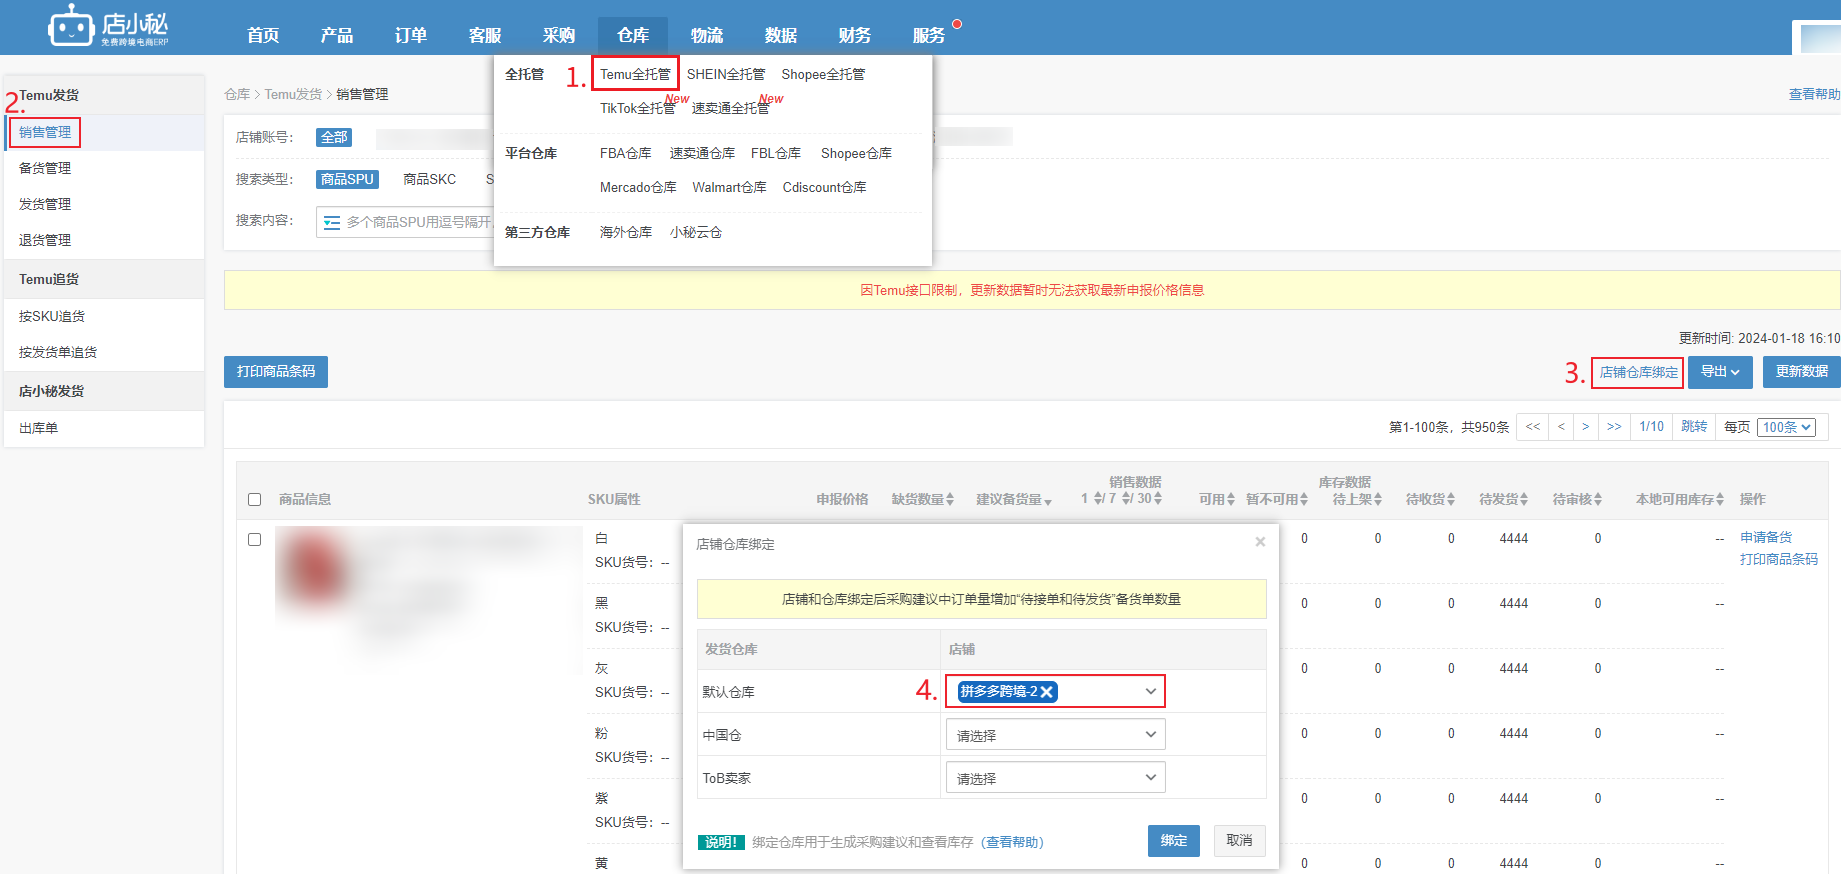Sort the 待收货 column
1841x874 pixels.
point(1451,499)
